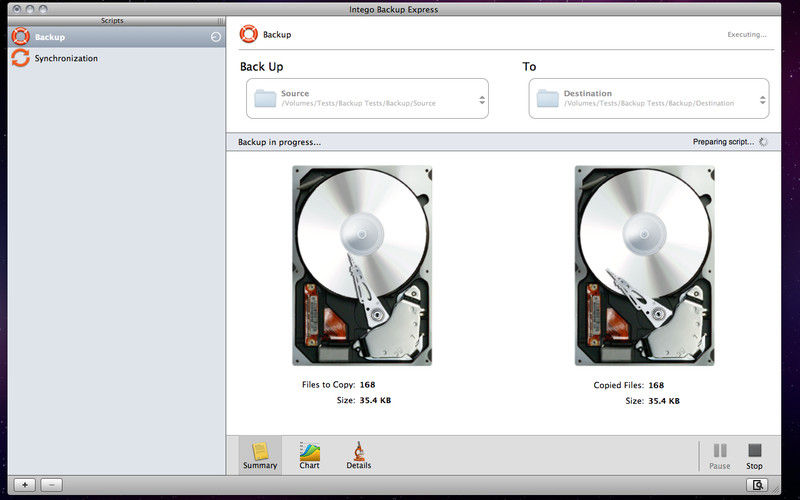Click the destination Size: 35.4 KB text

pos(653,401)
